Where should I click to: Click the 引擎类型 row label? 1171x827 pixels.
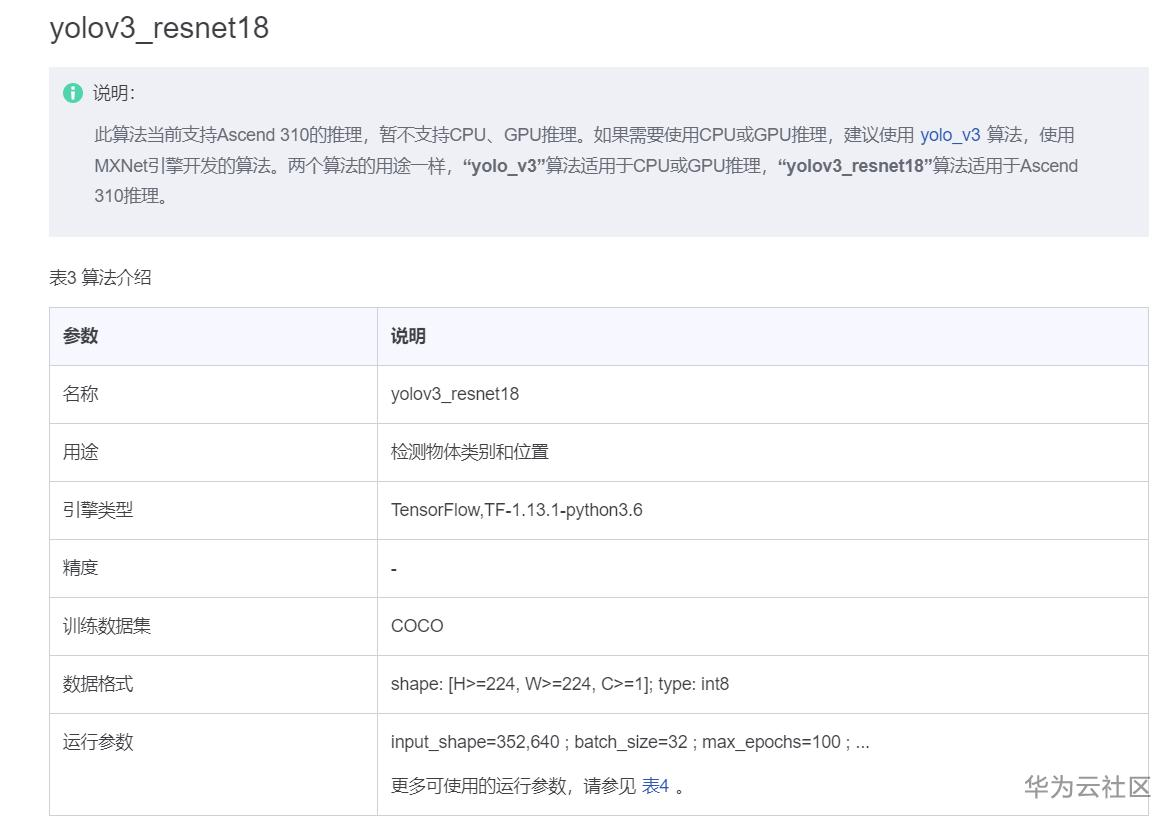click(x=98, y=510)
